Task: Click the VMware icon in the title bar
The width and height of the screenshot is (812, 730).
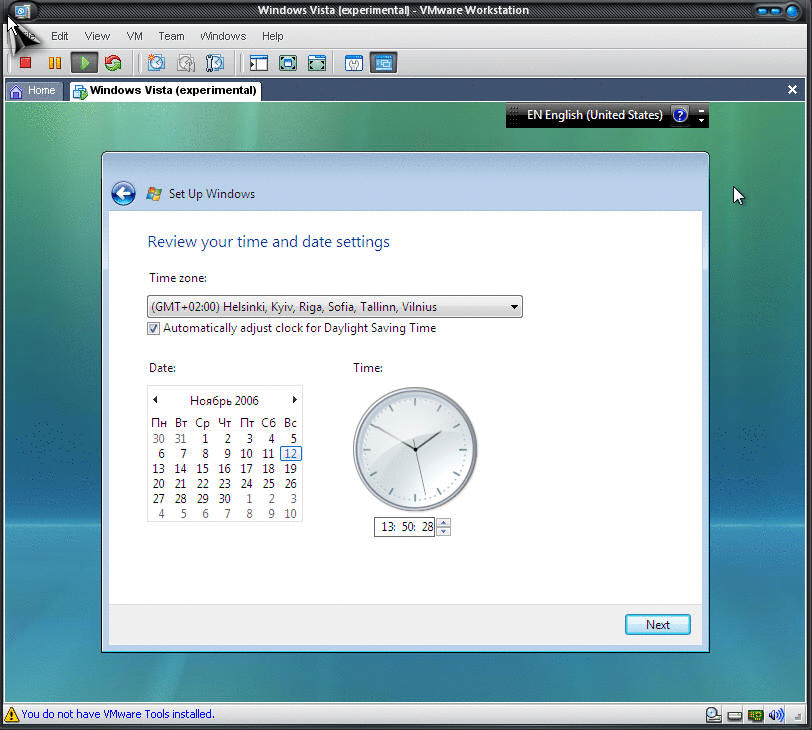Action: pos(22,10)
